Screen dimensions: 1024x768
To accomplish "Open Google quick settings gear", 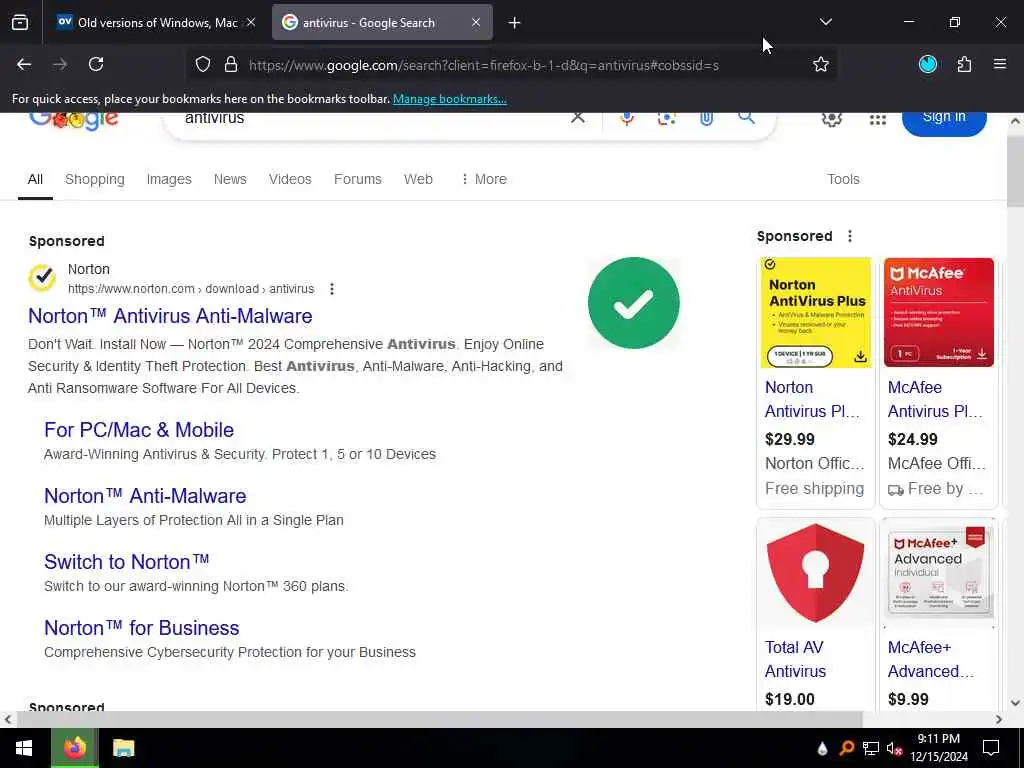I will pos(831,119).
